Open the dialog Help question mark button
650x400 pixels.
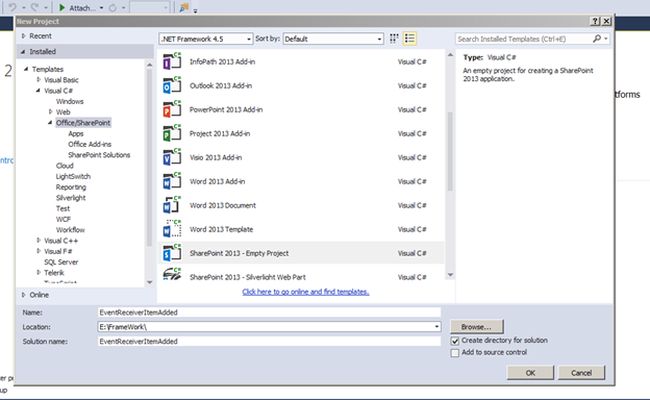pyautogui.click(x=595, y=21)
